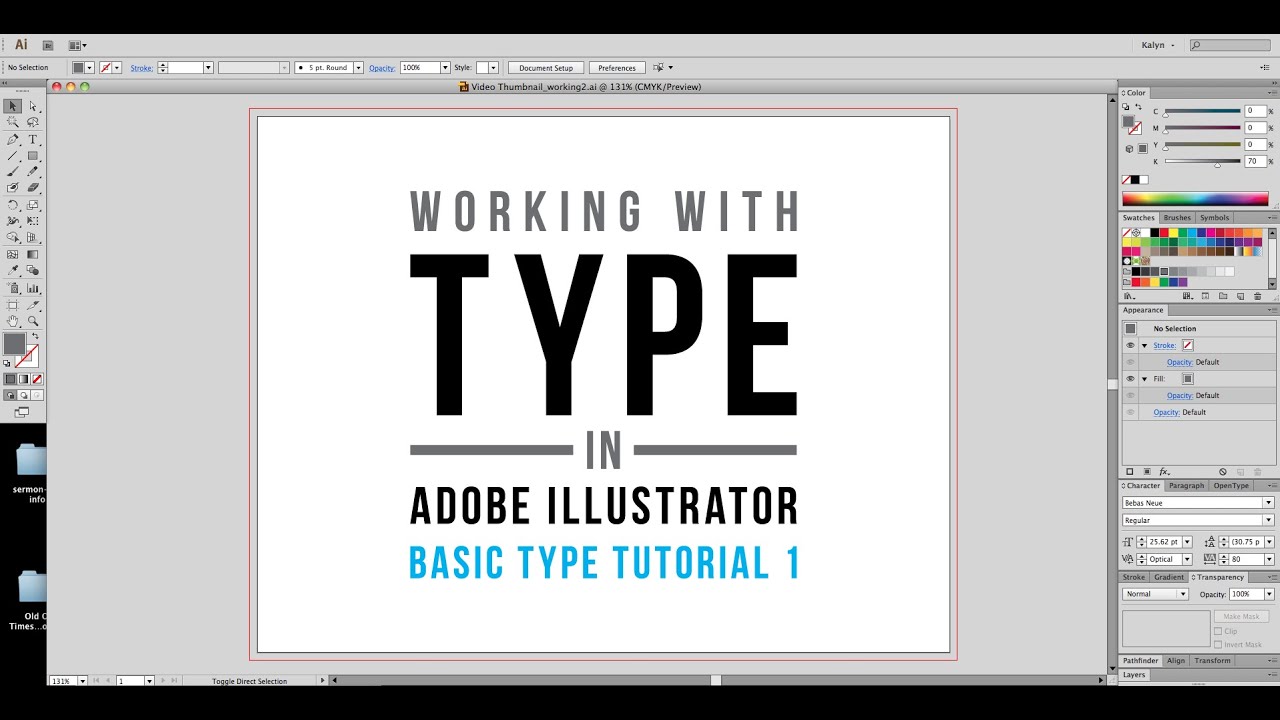Collapse the Fill row disclosure triangle
Viewport: 1280px width, 720px height.
1144,379
